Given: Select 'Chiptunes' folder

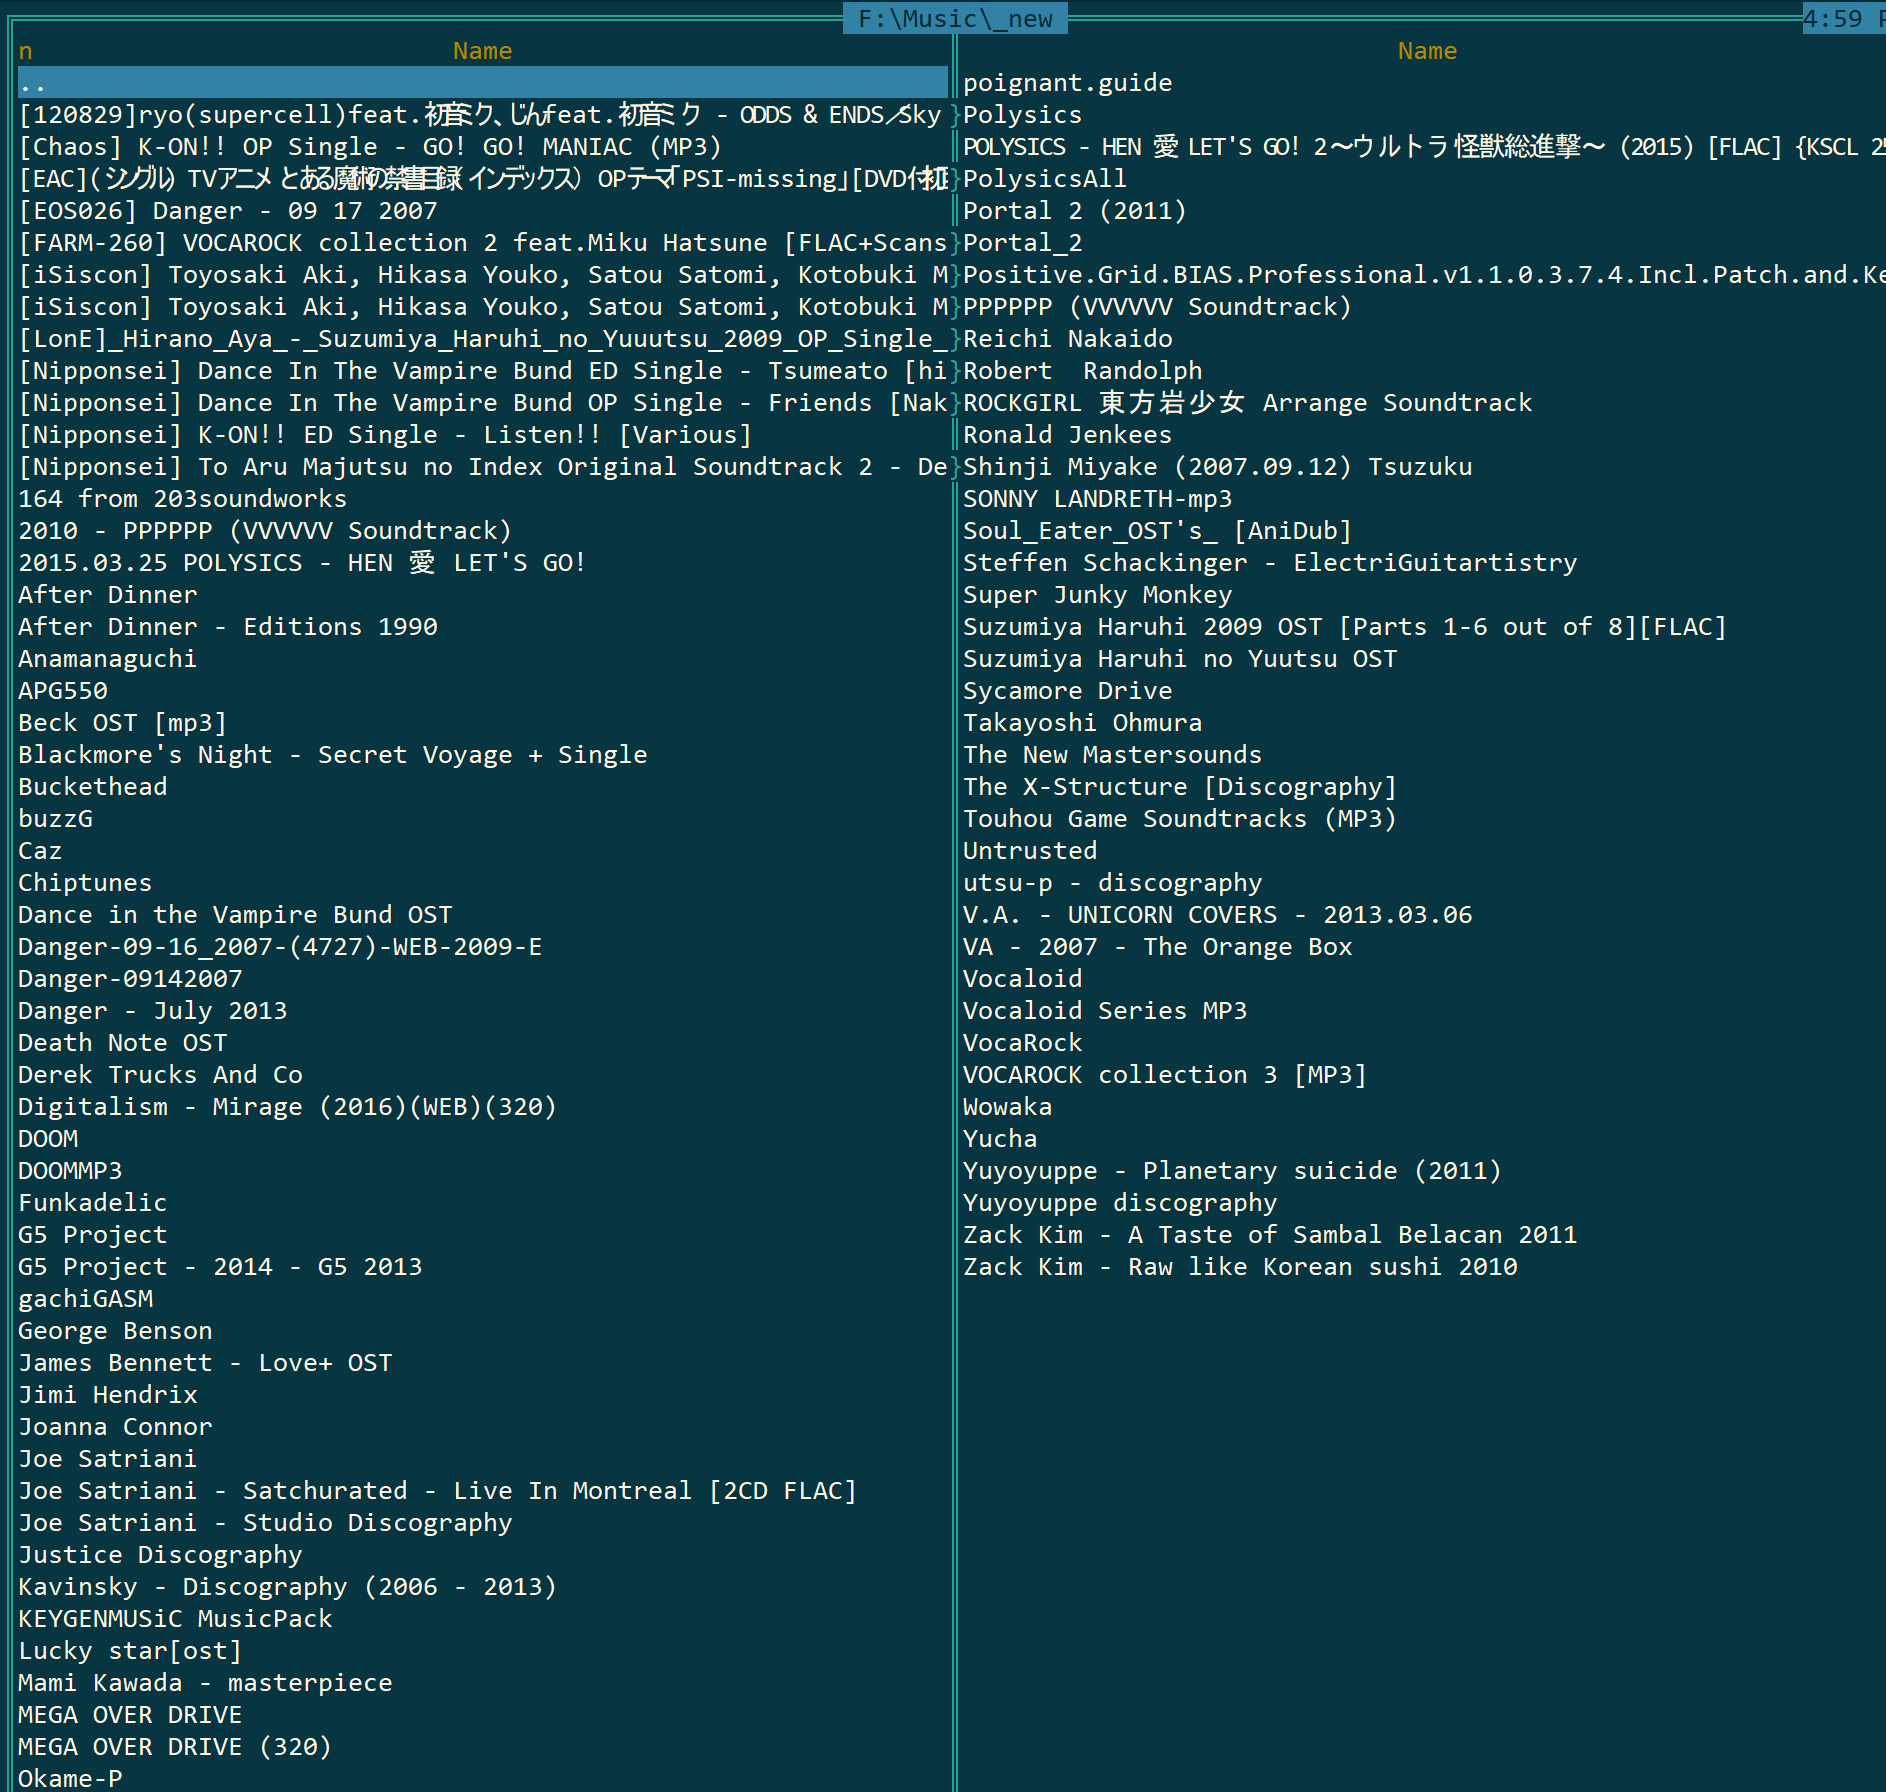Looking at the screenshot, I should coord(85,883).
